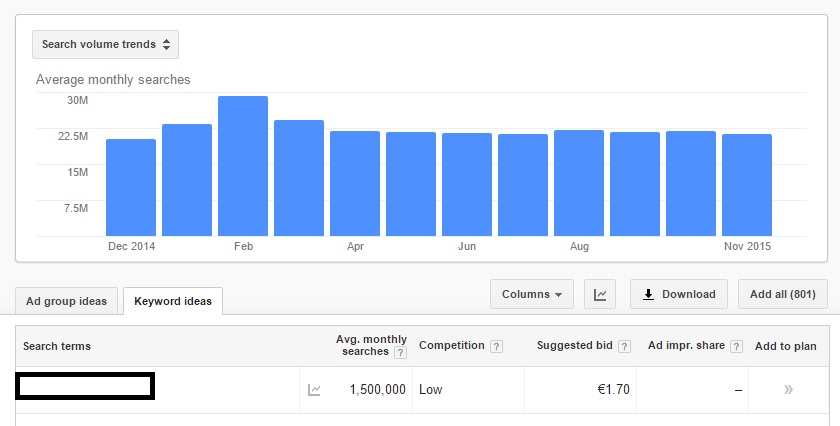
Task: Click the Dec 2014 bar in the chart
Action: tap(131, 188)
